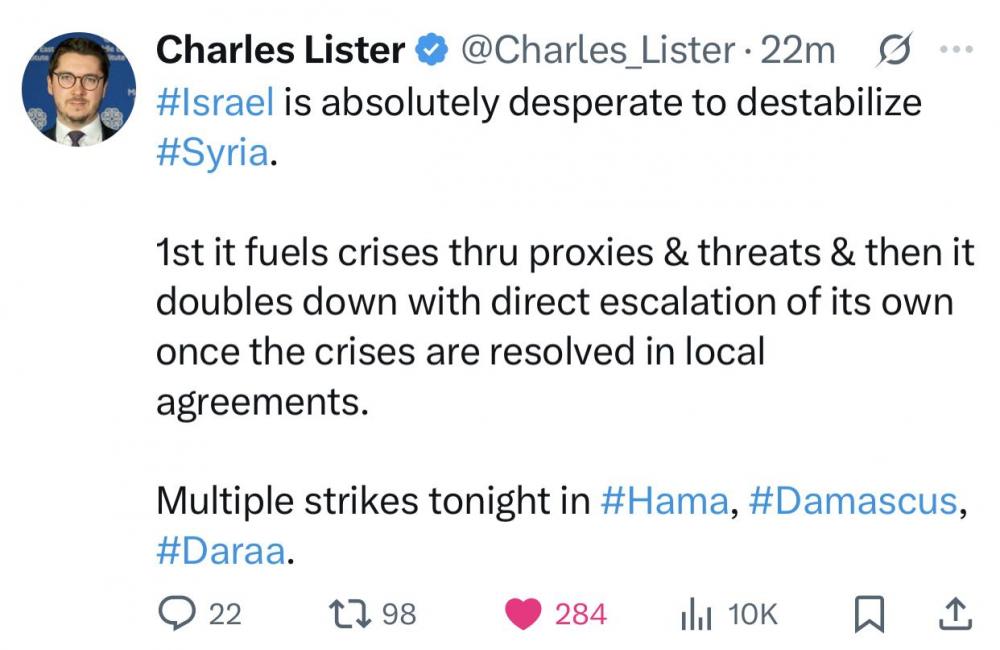1000x650 pixels.
Task: Share tweet via upload arrow icon
Action: pos(954,612)
